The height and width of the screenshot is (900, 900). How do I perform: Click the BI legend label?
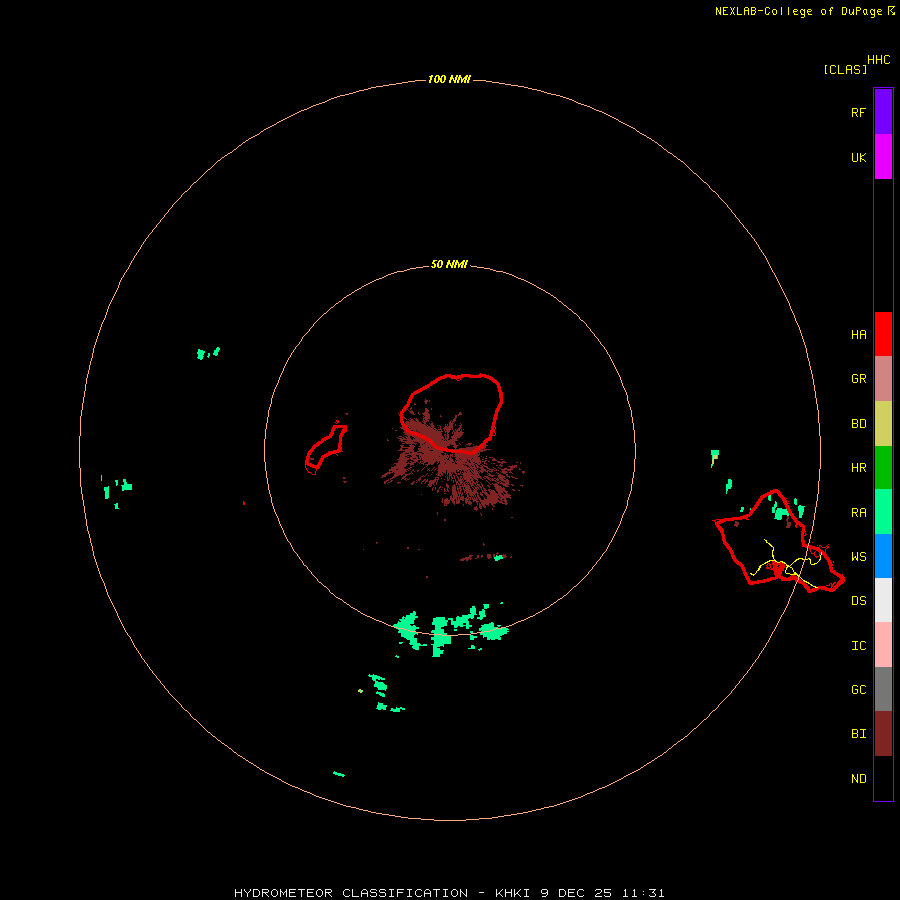(858, 734)
